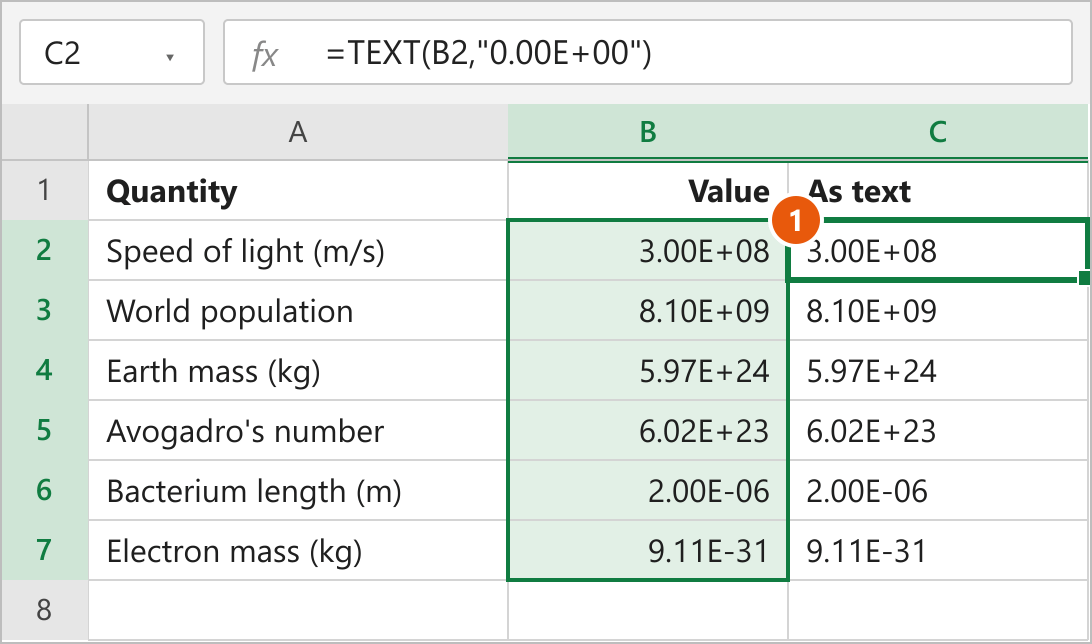
Task: Click cell C7 showing text 9.11E-31
Action: pos(938,550)
